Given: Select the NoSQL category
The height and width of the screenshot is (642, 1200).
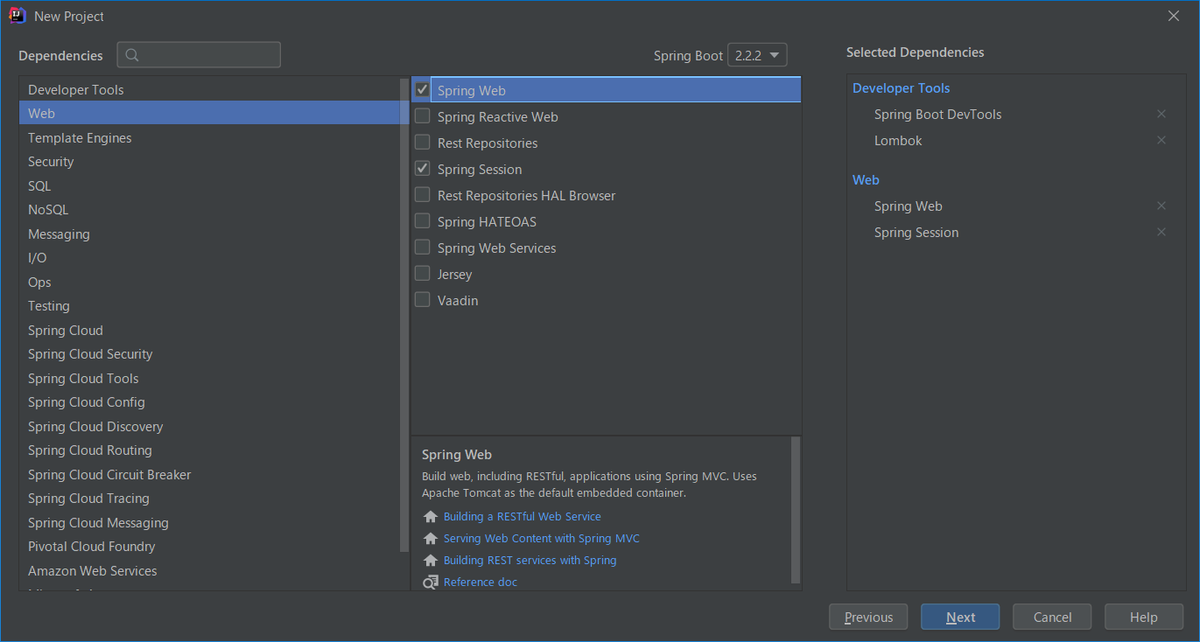Looking at the screenshot, I should point(209,210).
